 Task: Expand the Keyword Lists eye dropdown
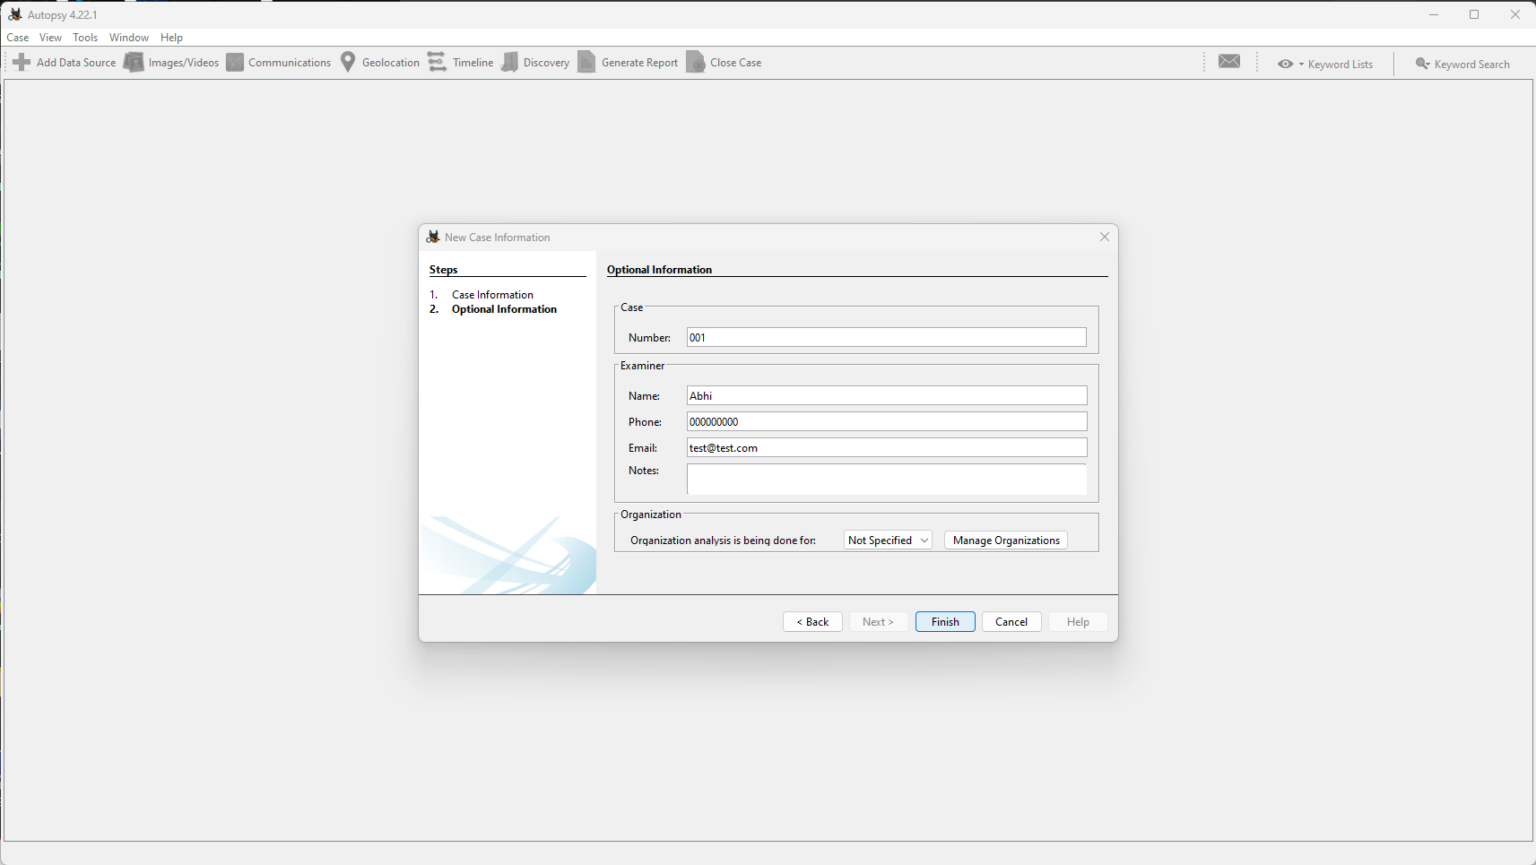point(1290,64)
